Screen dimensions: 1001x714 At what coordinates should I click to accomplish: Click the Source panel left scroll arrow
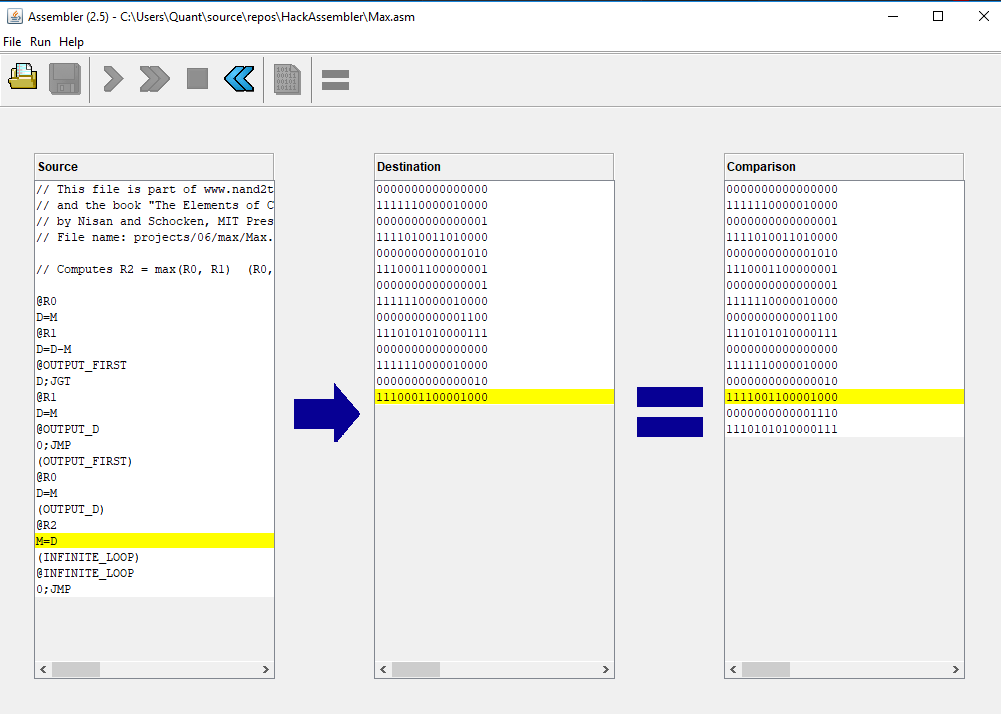click(44, 670)
